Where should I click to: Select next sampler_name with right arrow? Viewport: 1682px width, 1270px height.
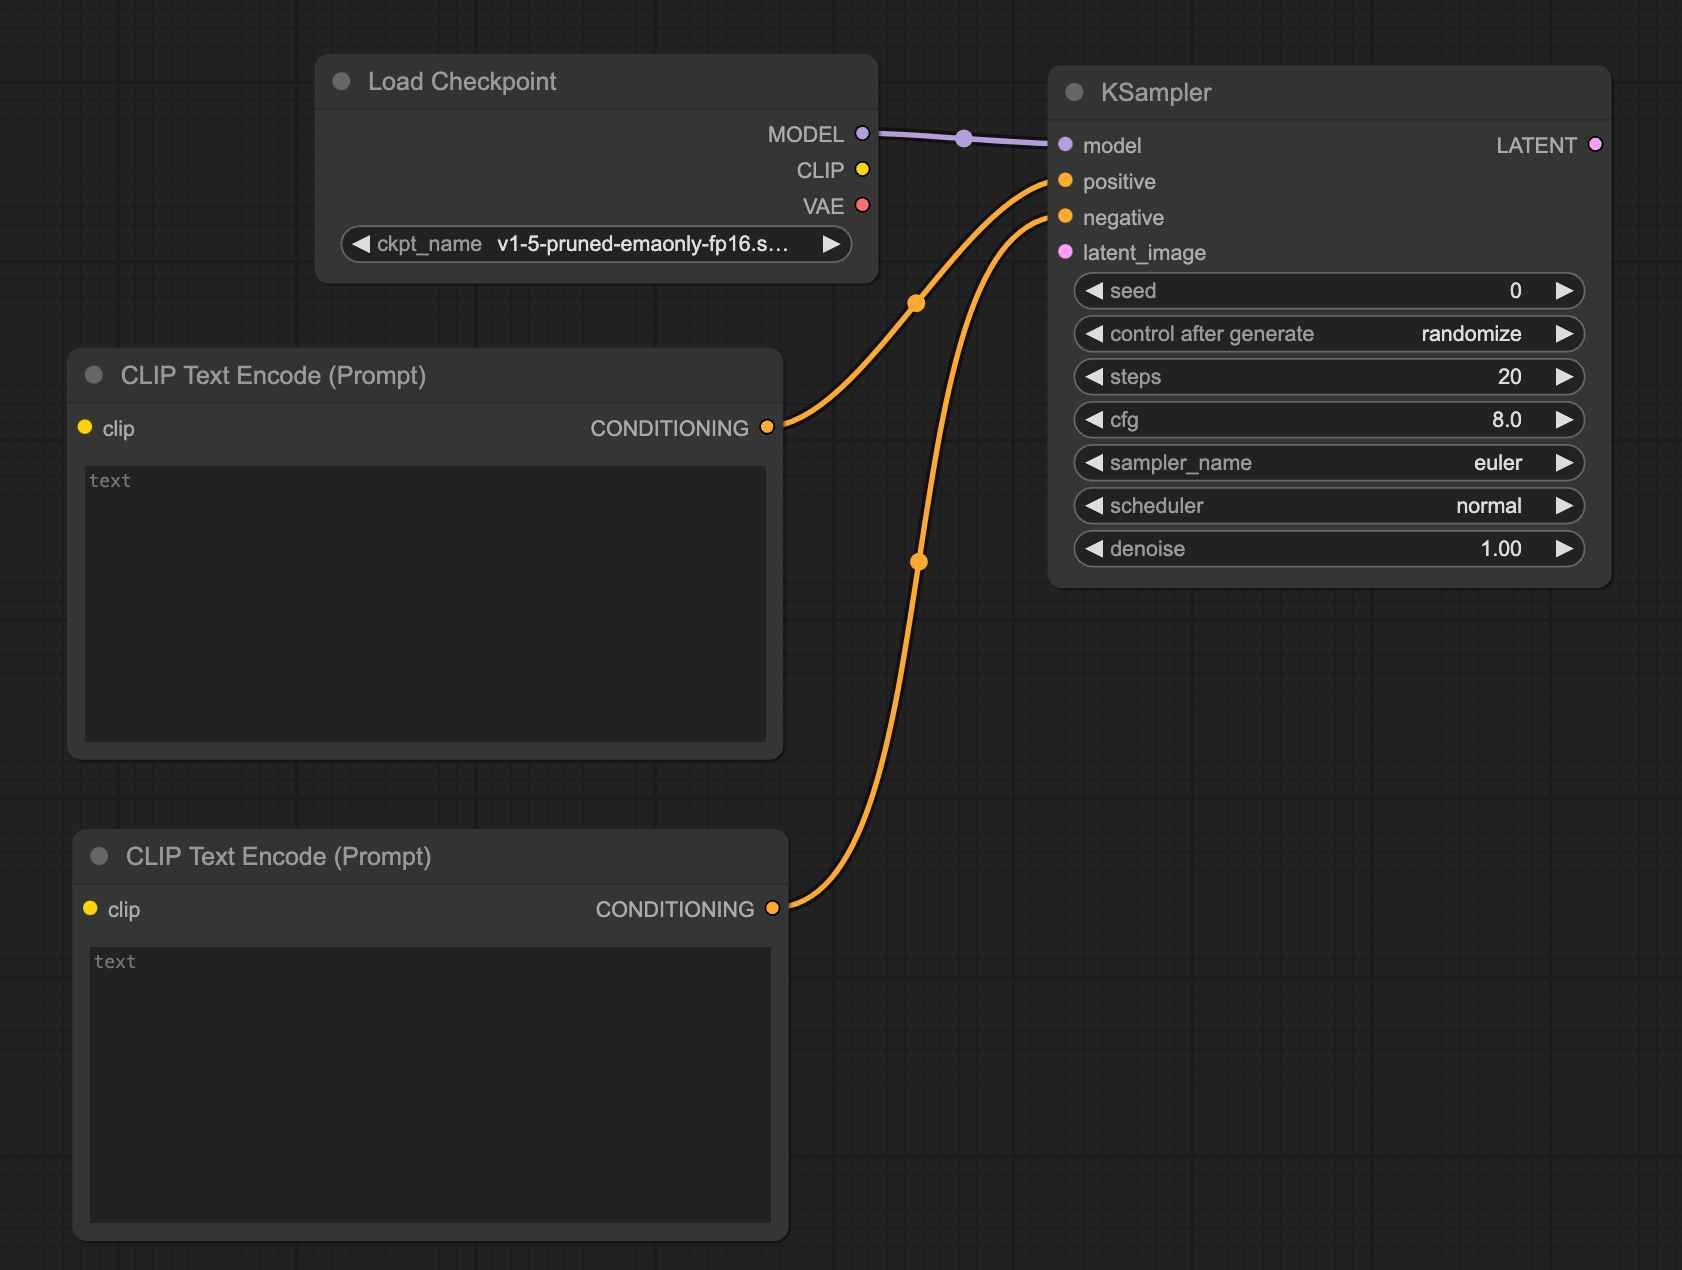1564,463
